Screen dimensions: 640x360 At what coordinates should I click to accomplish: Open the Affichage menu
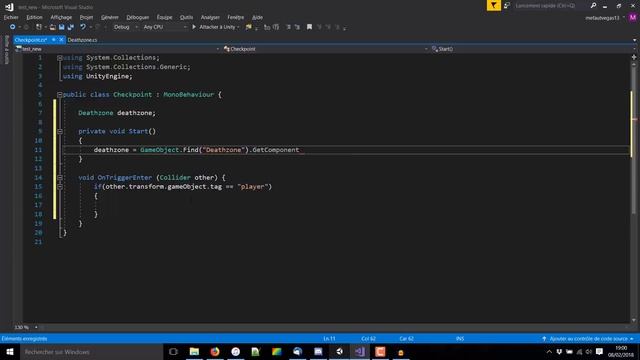click(61, 17)
